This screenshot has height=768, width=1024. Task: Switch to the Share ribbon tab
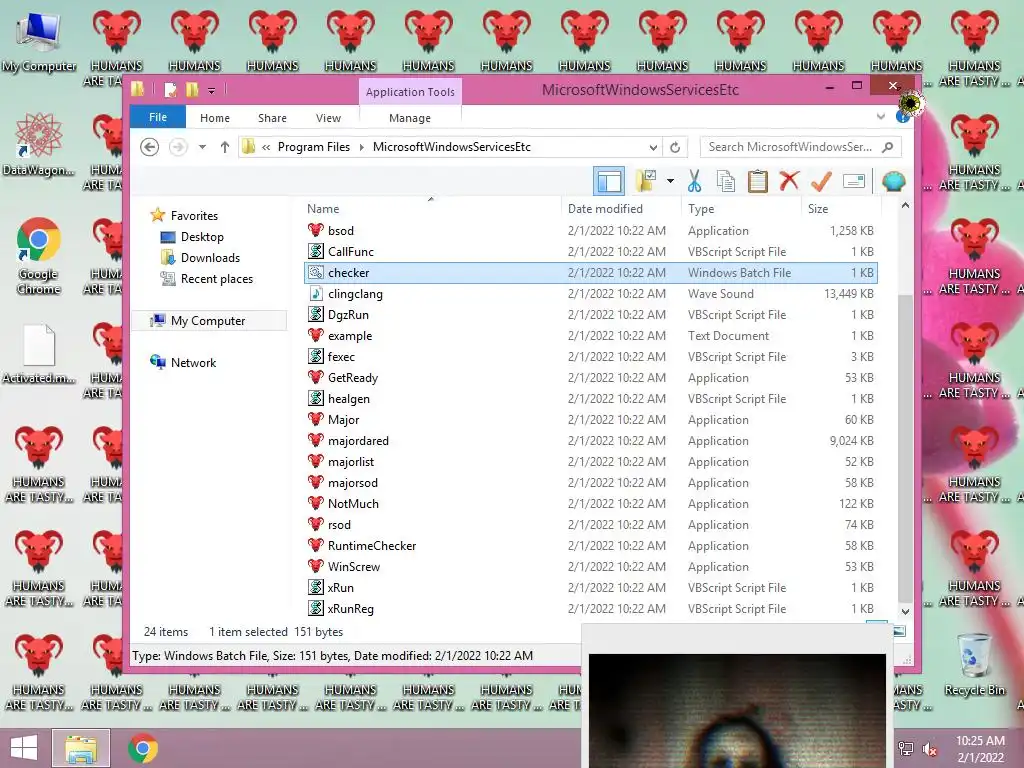(x=272, y=118)
